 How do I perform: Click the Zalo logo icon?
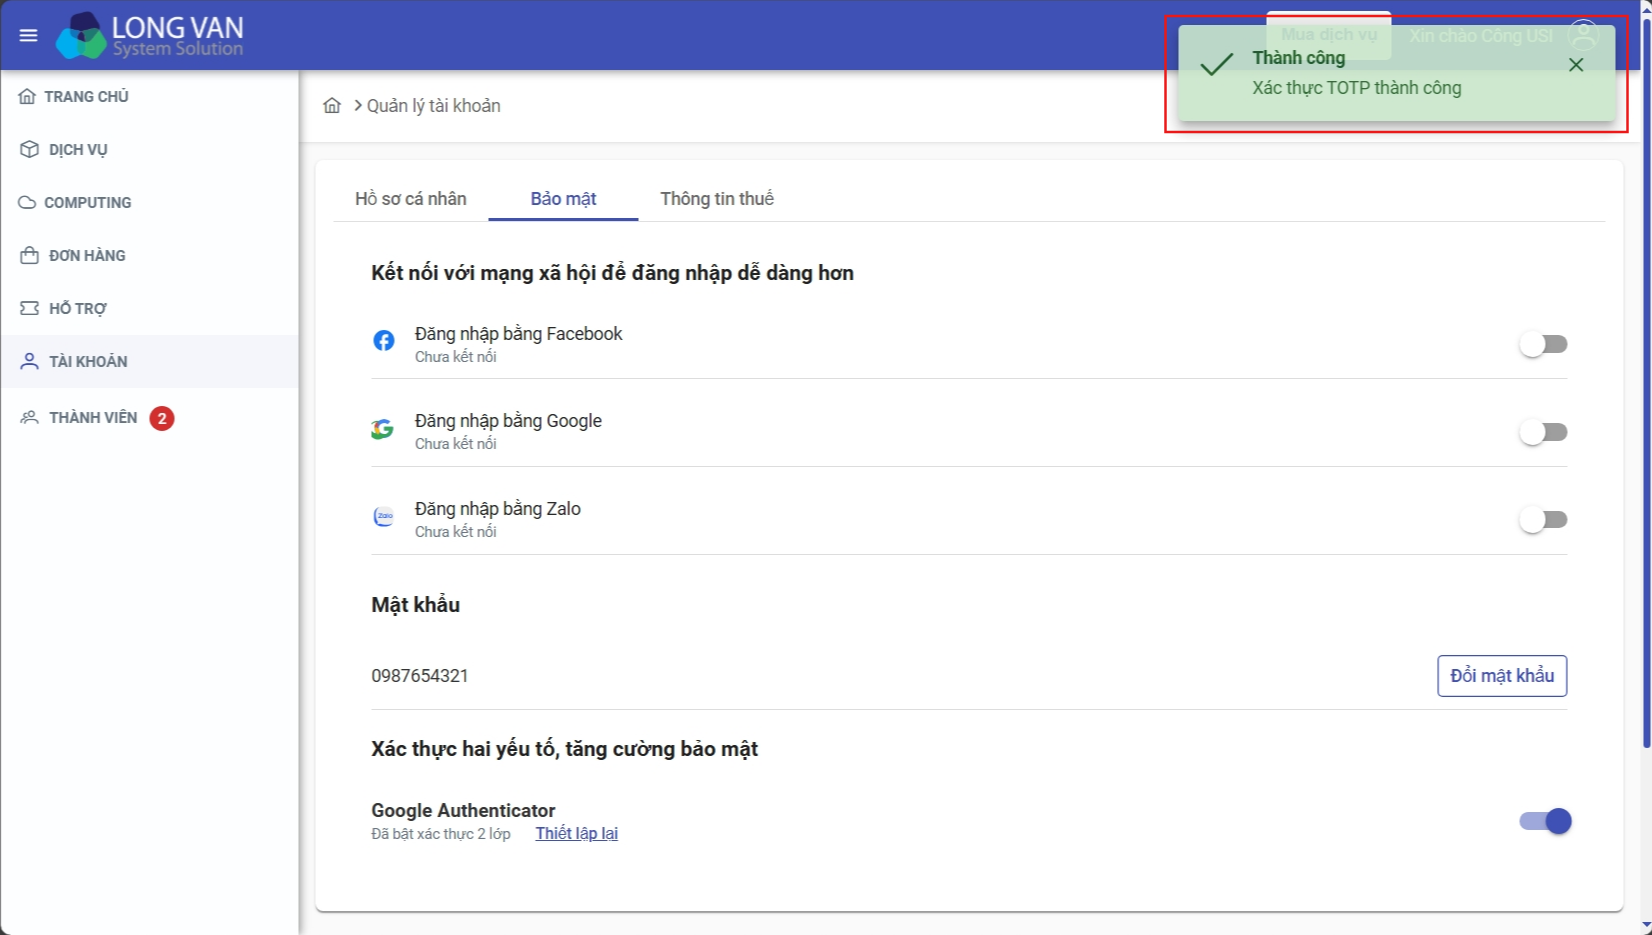point(383,517)
